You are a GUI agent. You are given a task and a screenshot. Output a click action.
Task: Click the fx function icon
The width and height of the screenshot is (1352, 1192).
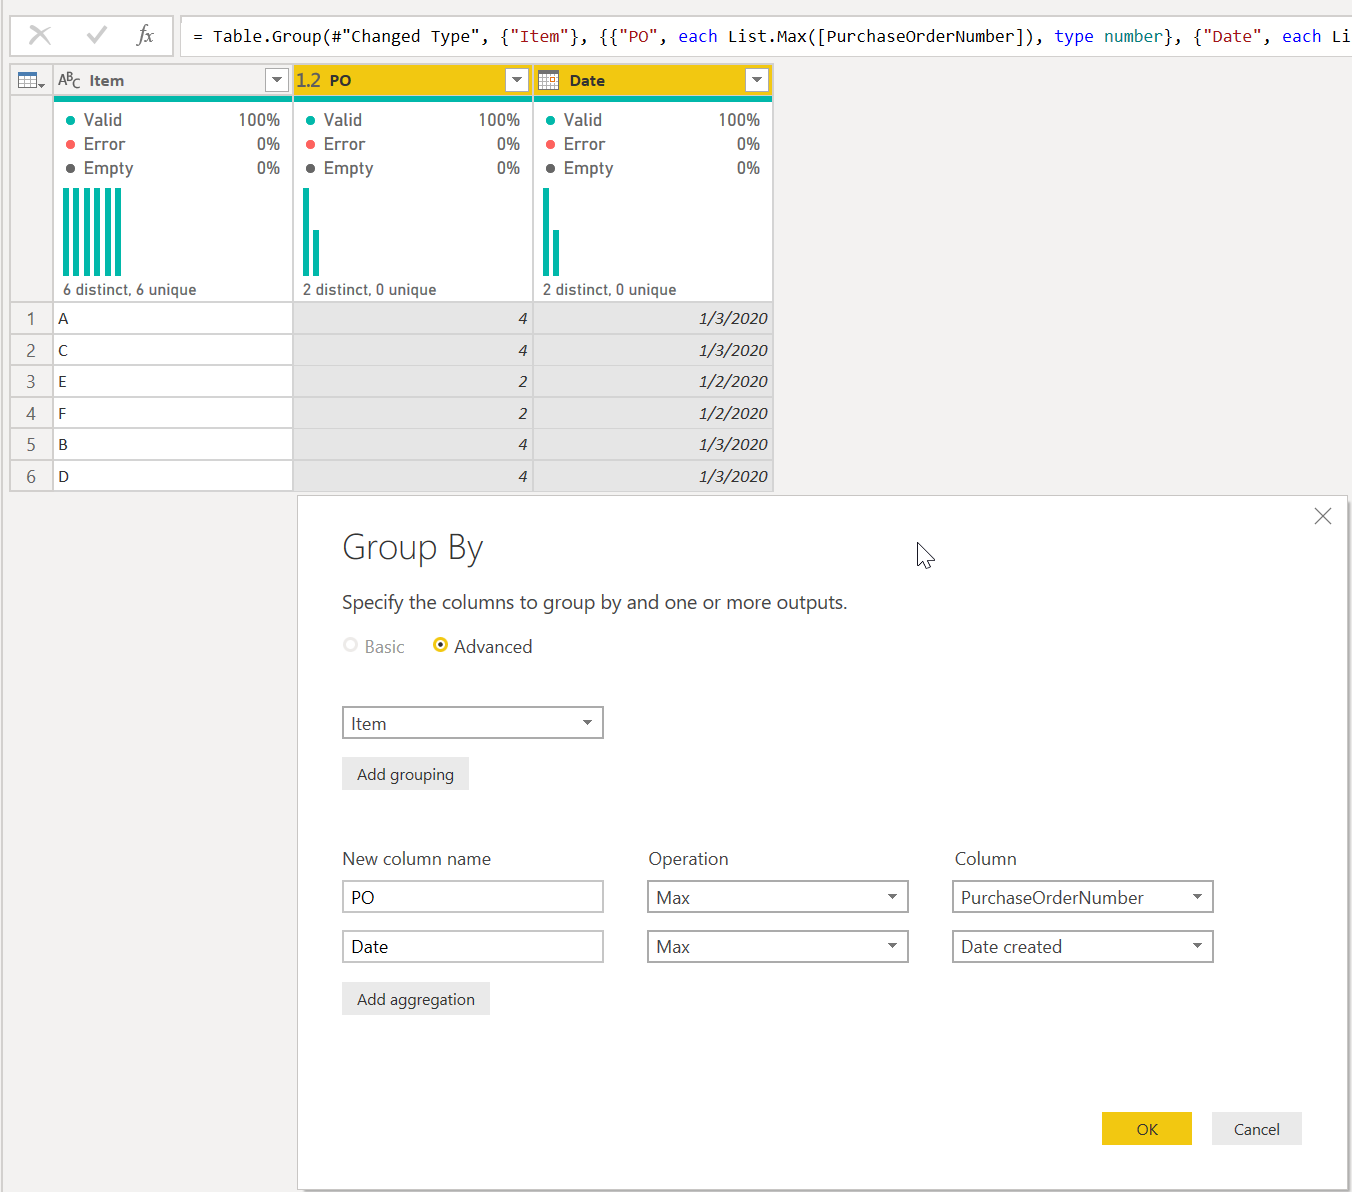tap(145, 36)
